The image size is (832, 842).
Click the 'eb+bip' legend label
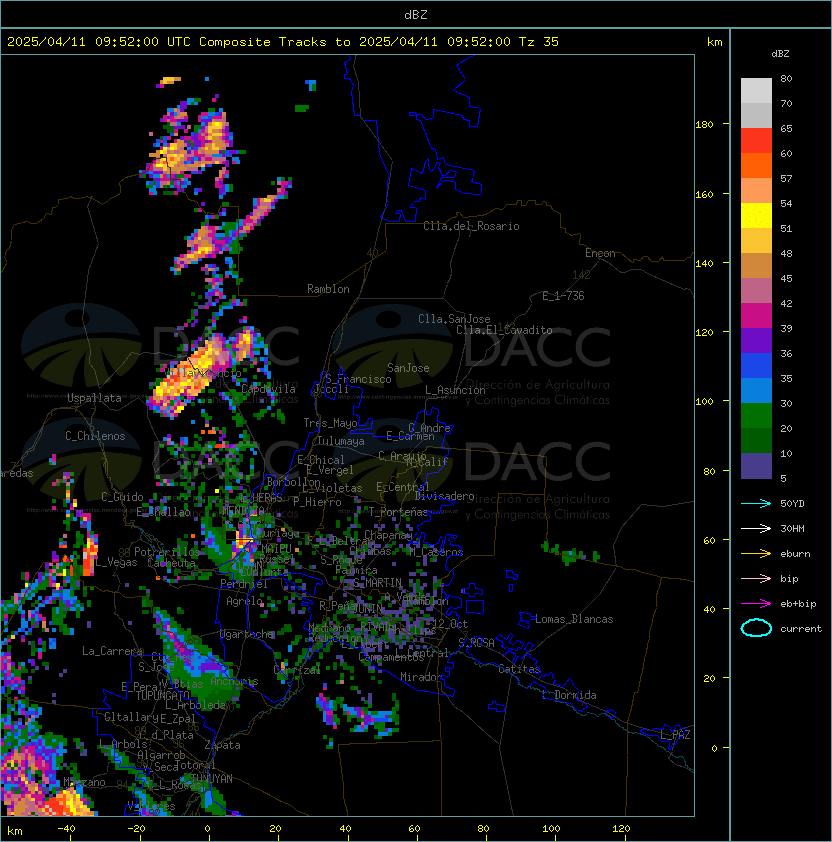pos(798,604)
